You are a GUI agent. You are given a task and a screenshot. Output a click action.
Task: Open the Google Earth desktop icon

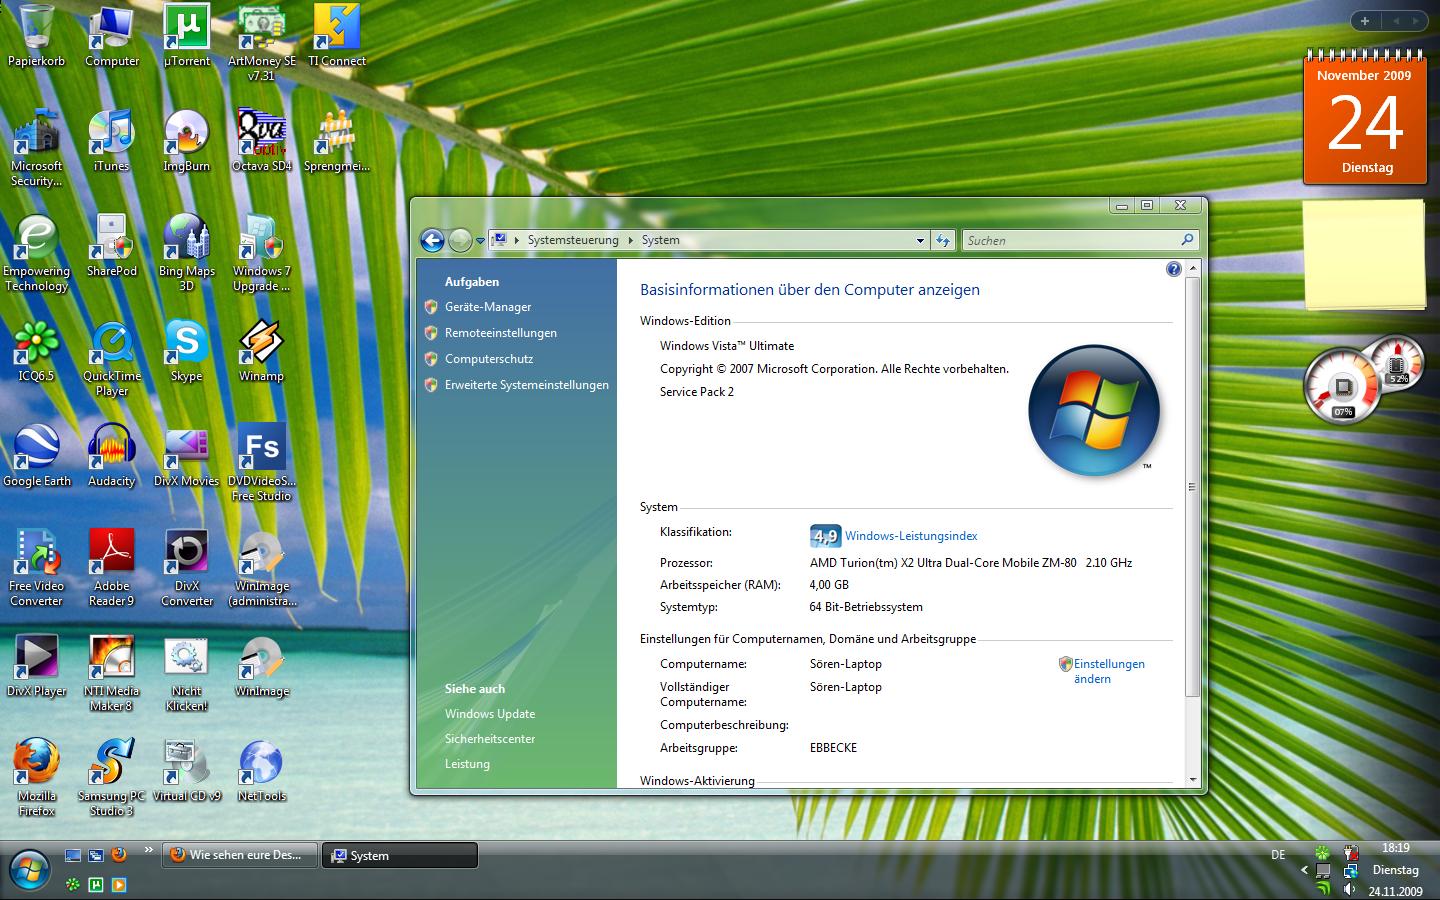[37, 448]
